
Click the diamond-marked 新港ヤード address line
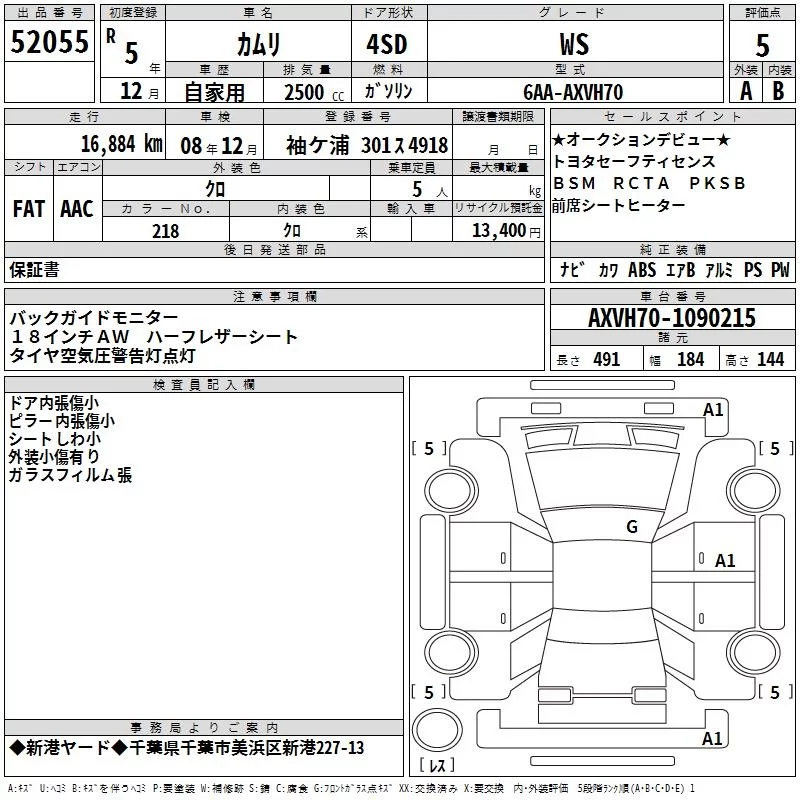click(x=187, y=748)
